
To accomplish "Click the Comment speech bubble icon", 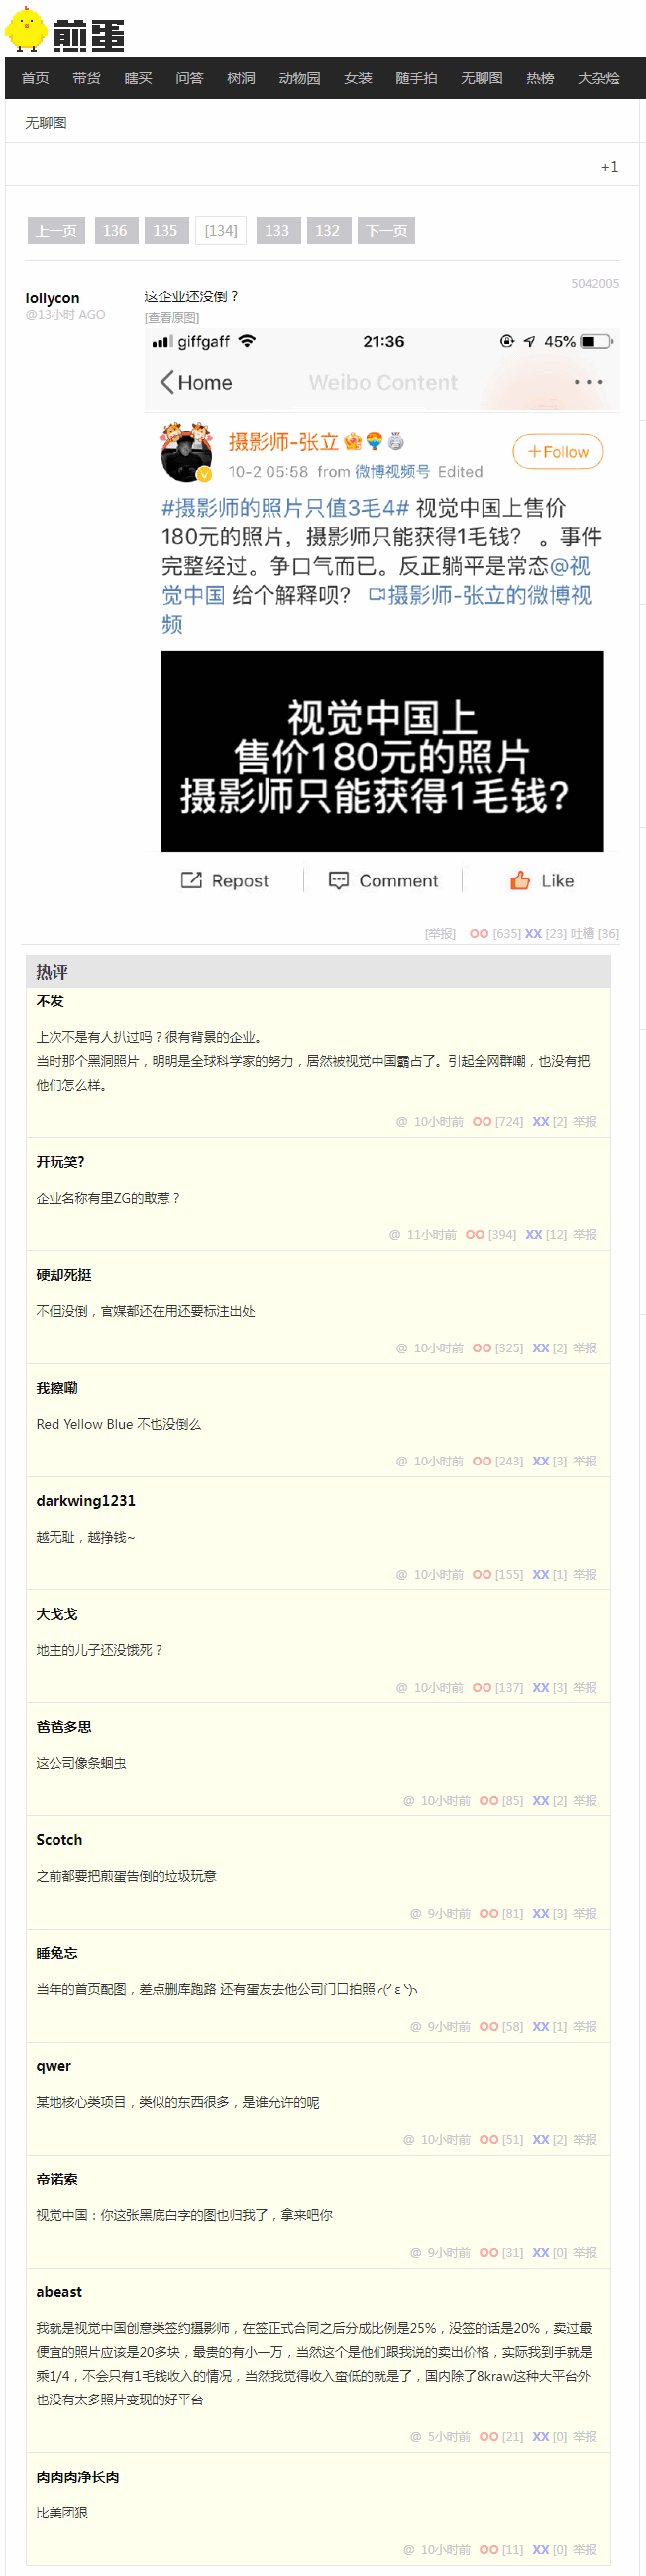I will (x=339, y=880).
